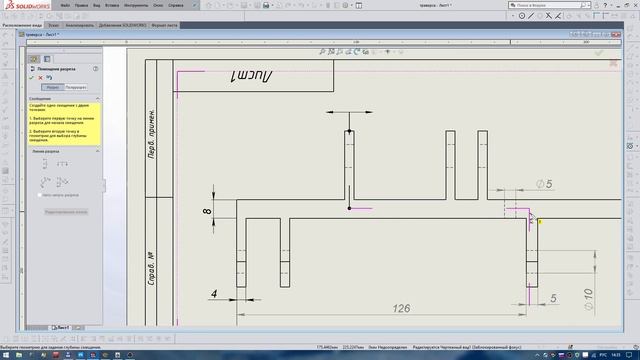Select the circle sketch tool icon
Screen dimensions: 640x360
[522, 16]
